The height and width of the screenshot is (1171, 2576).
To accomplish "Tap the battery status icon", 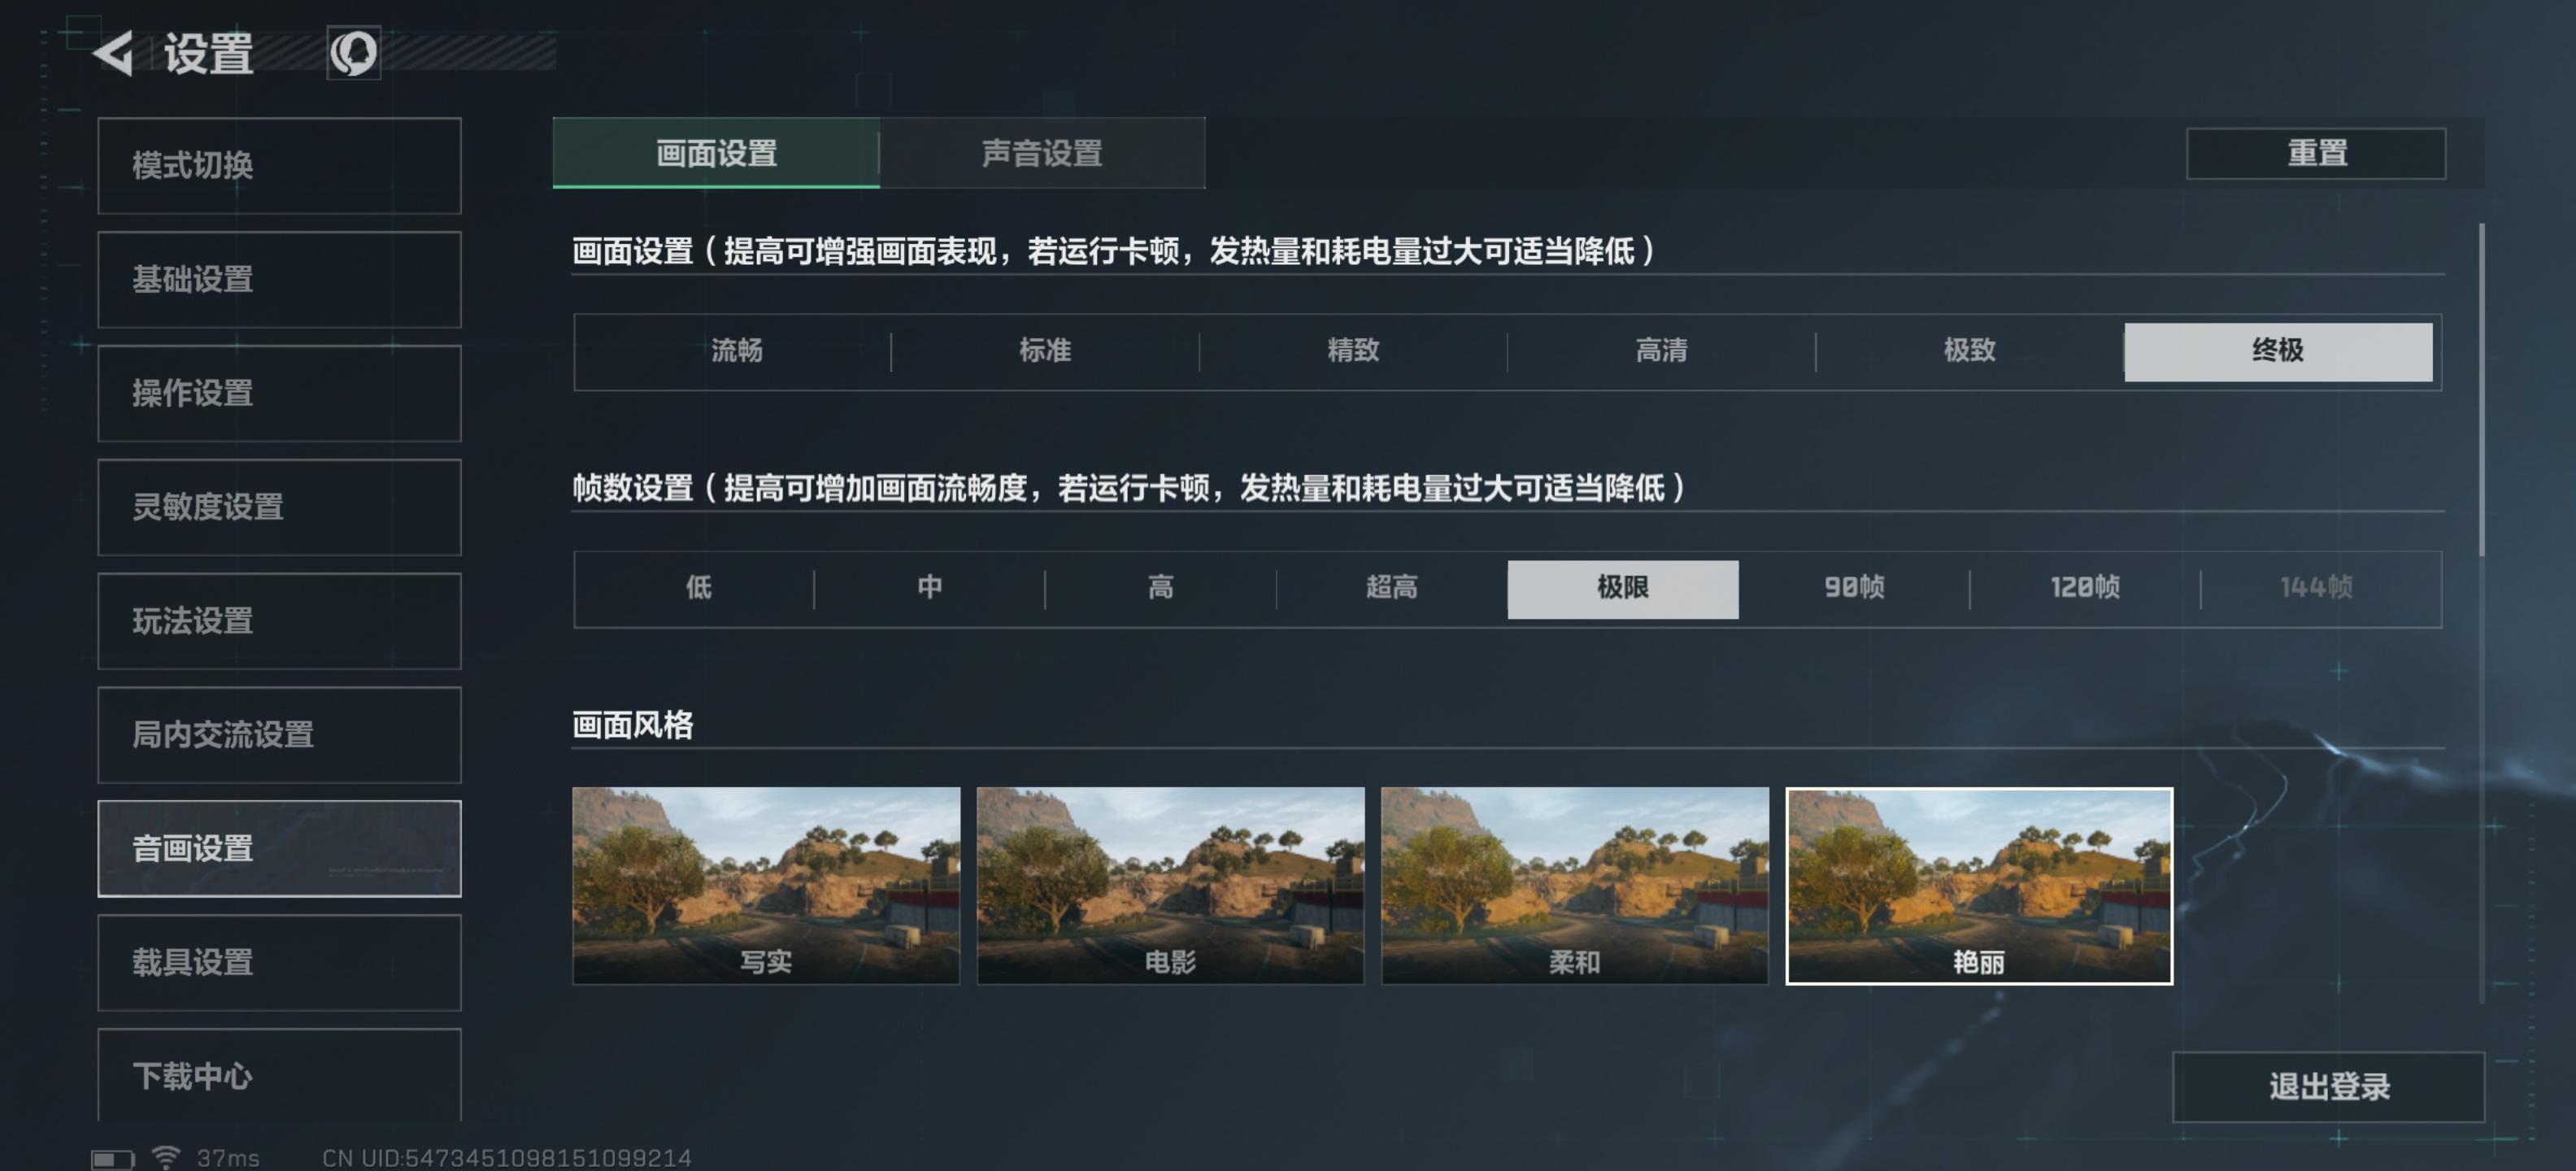I will coord(113,1159).
